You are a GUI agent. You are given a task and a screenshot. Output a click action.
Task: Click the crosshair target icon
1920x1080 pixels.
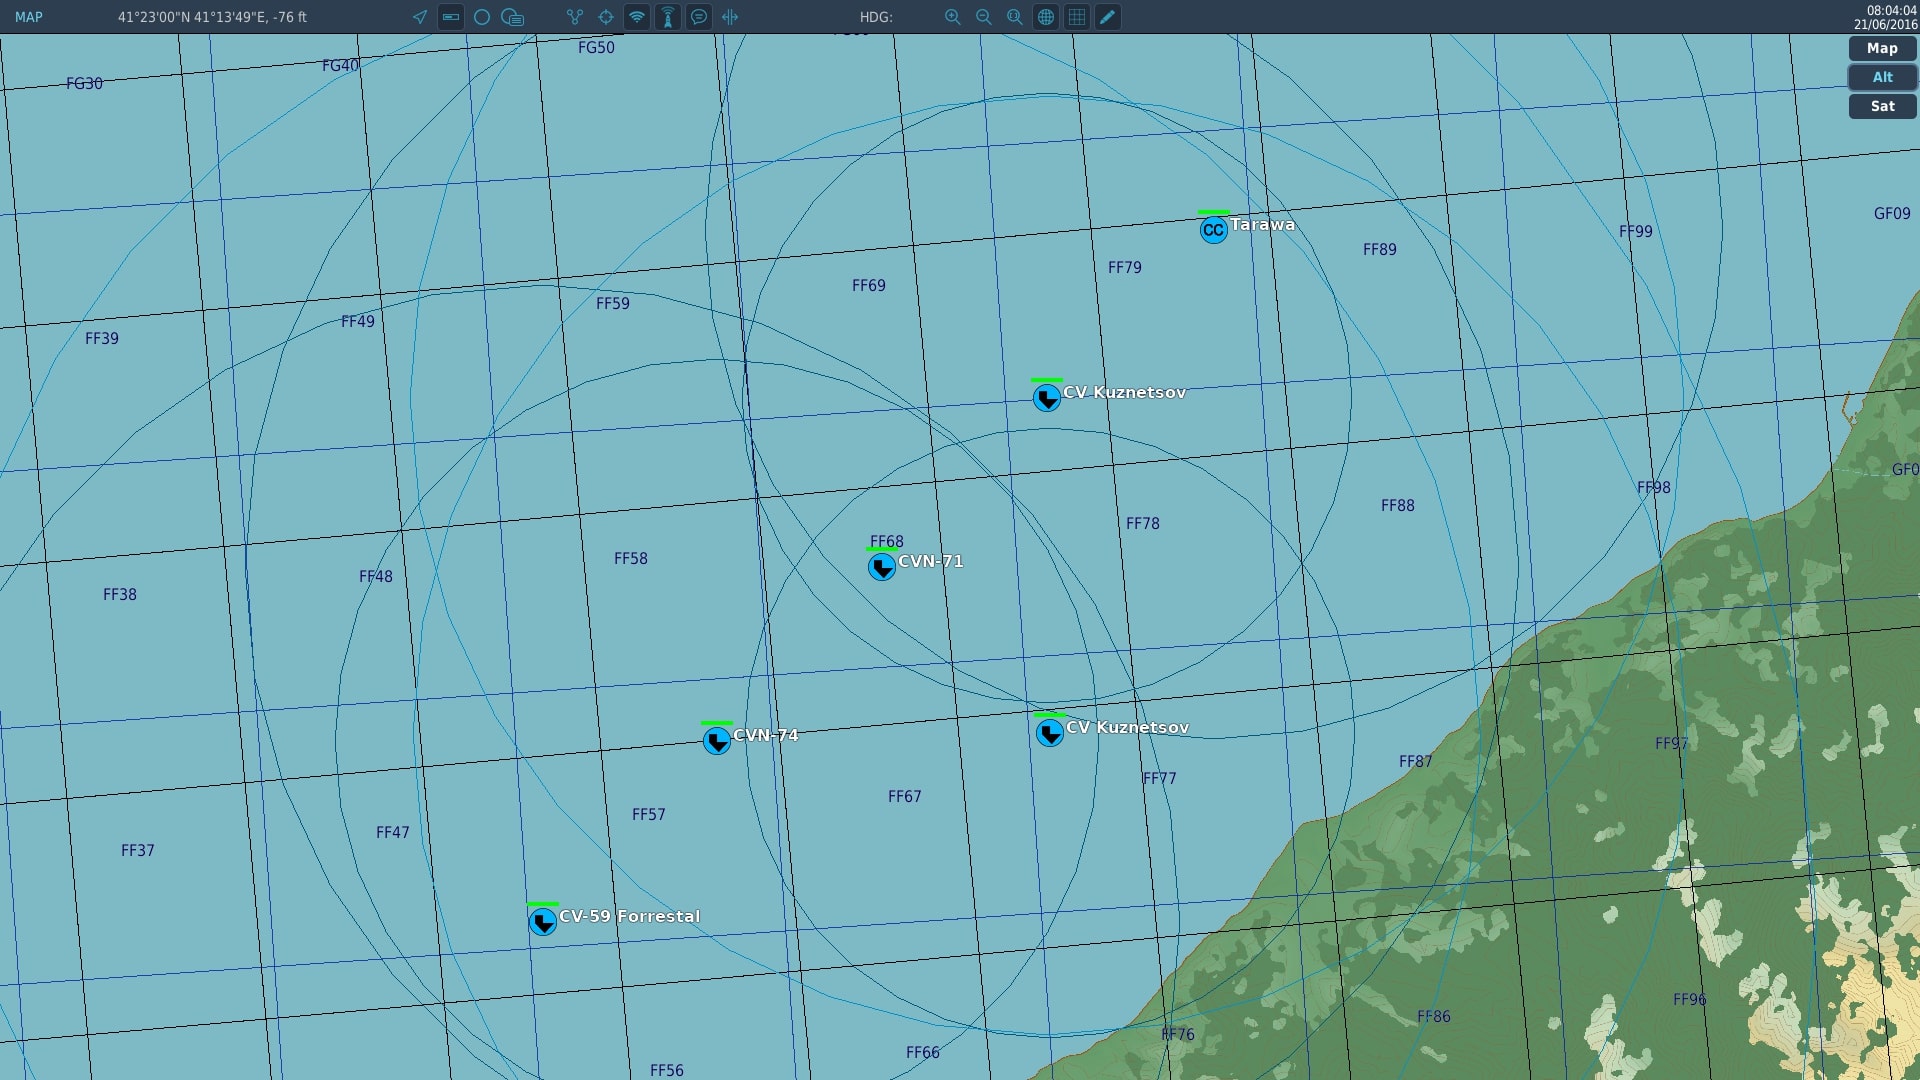click(606, 17)
